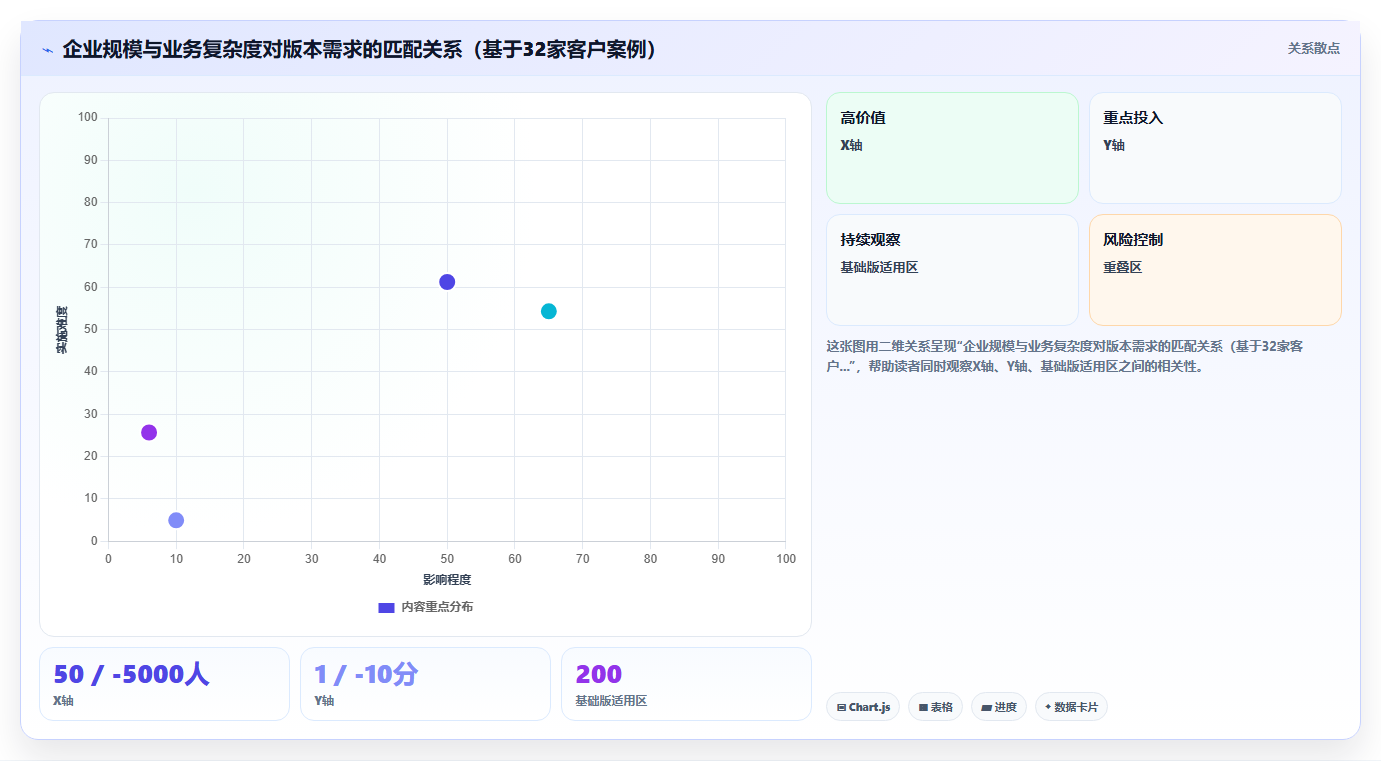Open the 高价值 quadrant card
The image size is (1381, 761).
click(x=952, y=148)
